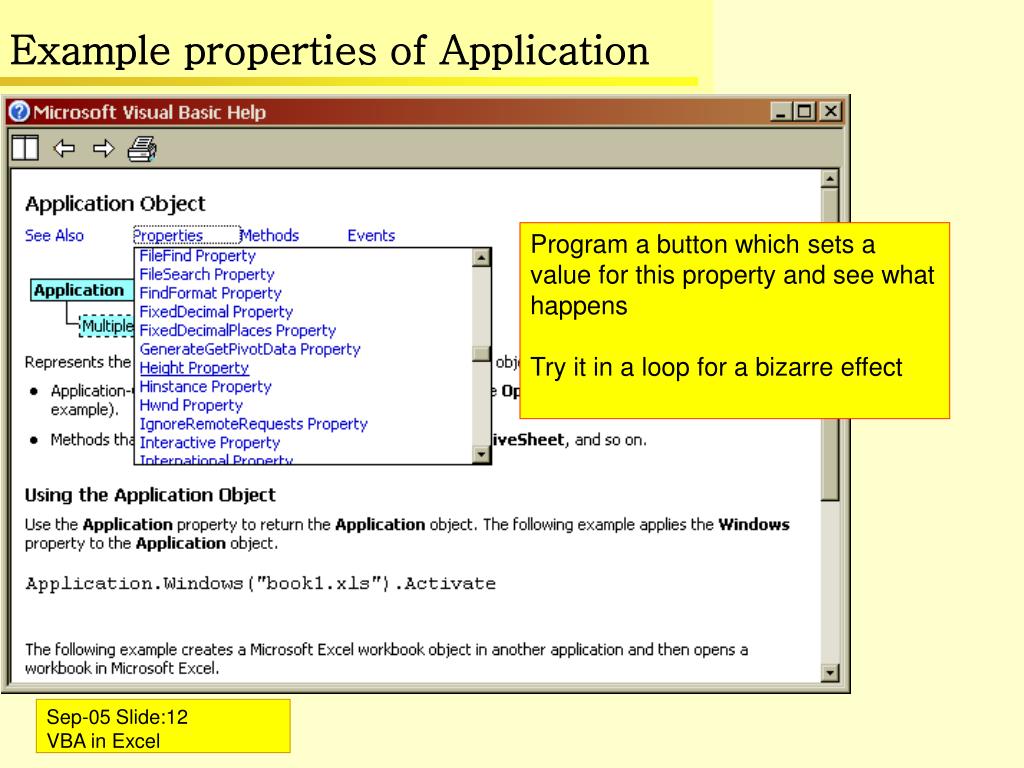Select IgnoreRemoteRequests Property entry
1024x768 pixels.
(253, 424)
